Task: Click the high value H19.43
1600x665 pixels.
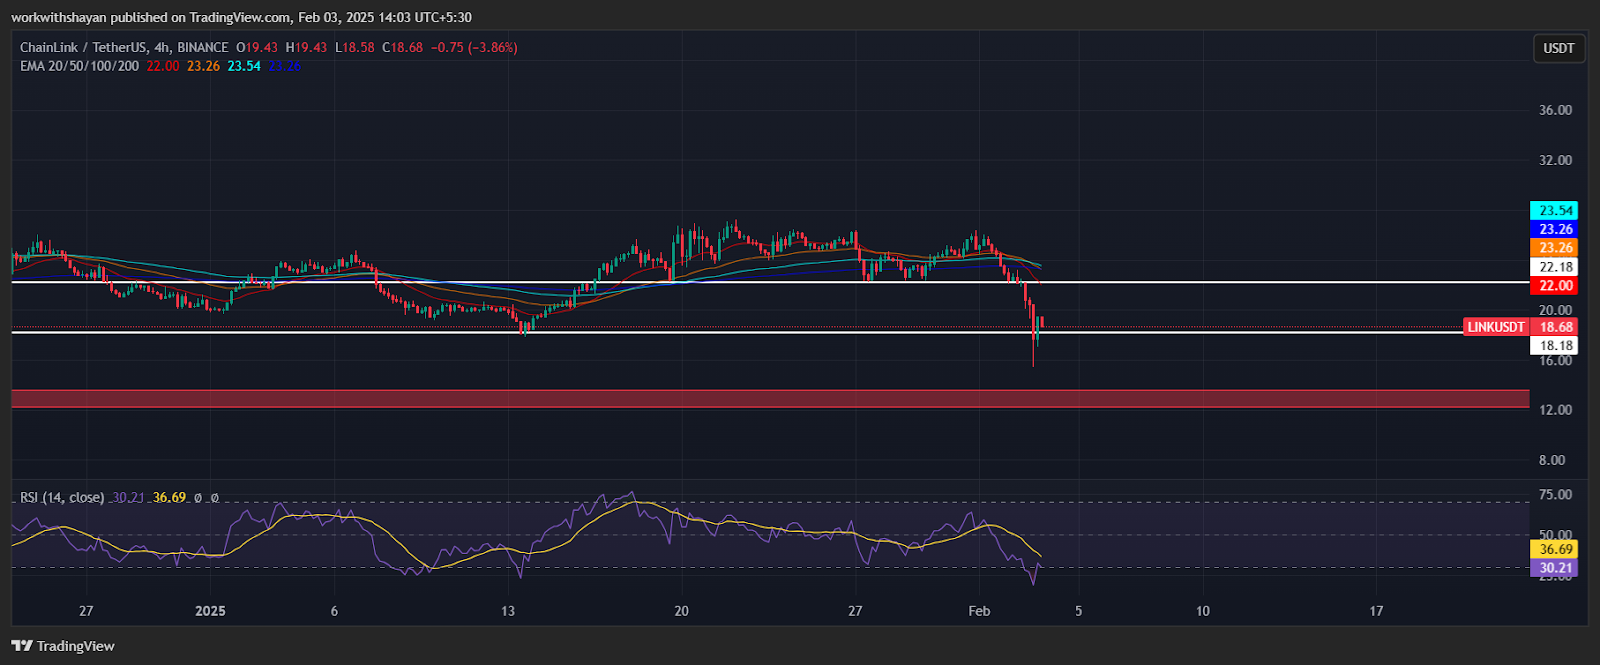Action: [x=306, y=47]
